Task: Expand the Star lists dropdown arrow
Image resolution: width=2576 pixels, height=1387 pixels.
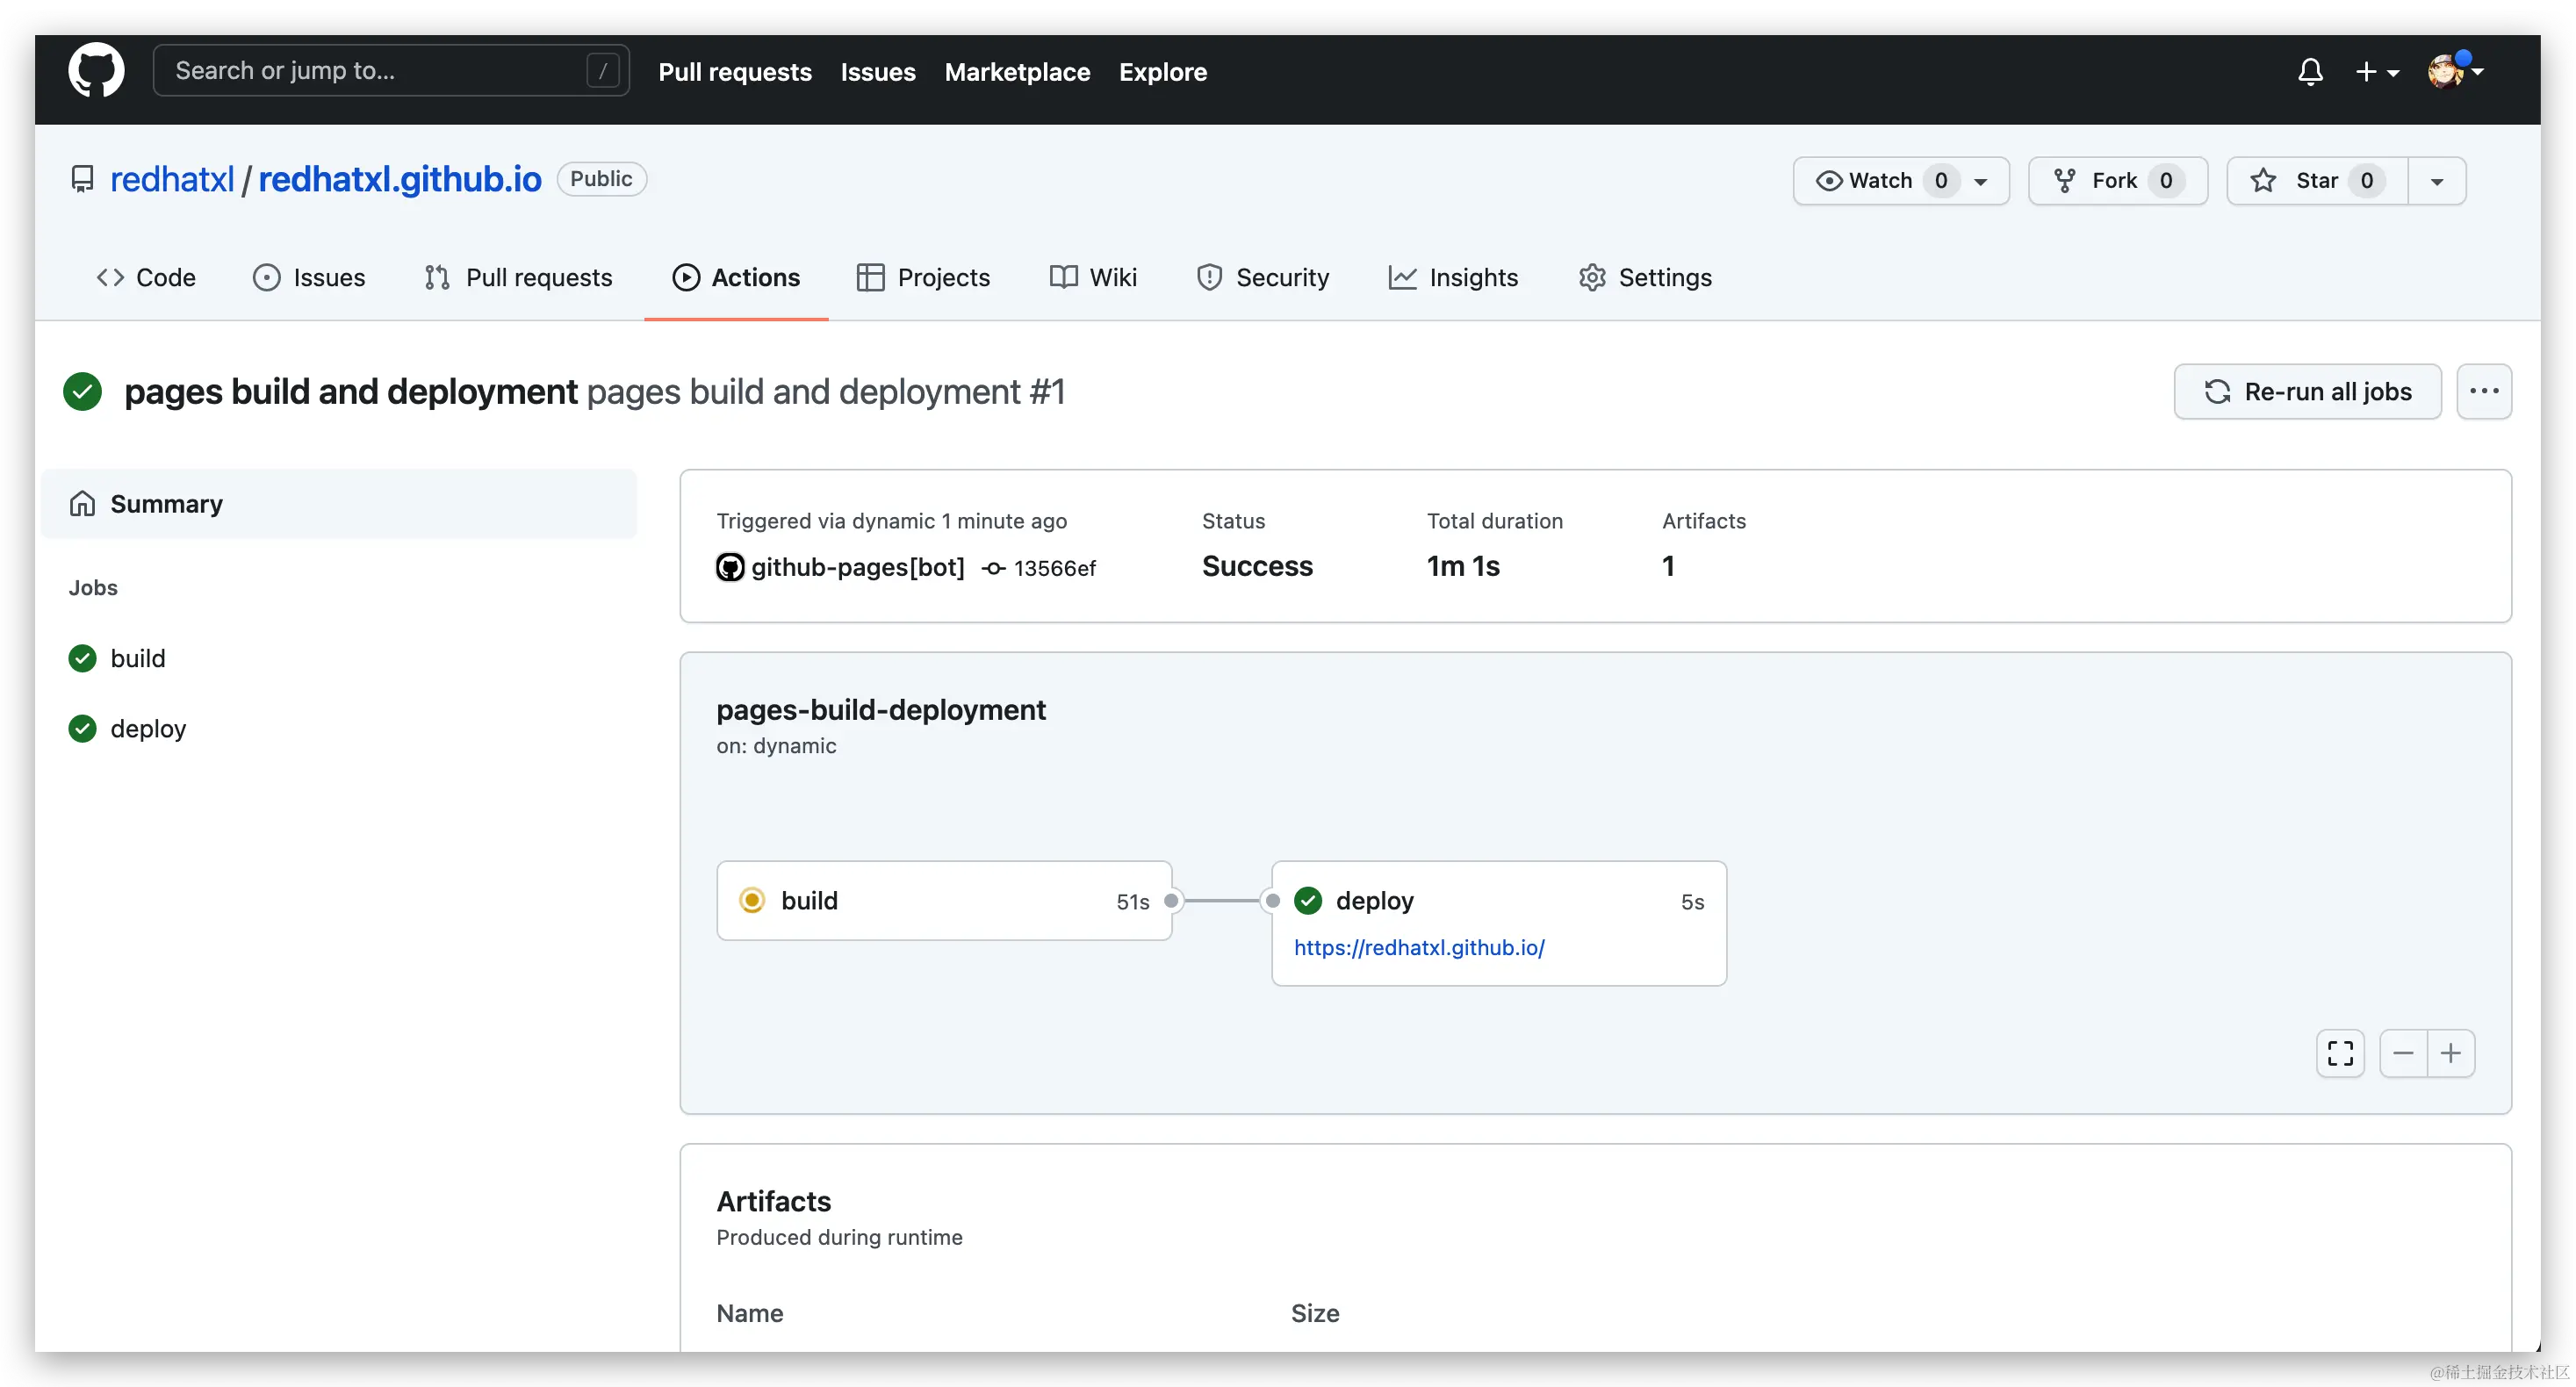Action: point(2437,181)
